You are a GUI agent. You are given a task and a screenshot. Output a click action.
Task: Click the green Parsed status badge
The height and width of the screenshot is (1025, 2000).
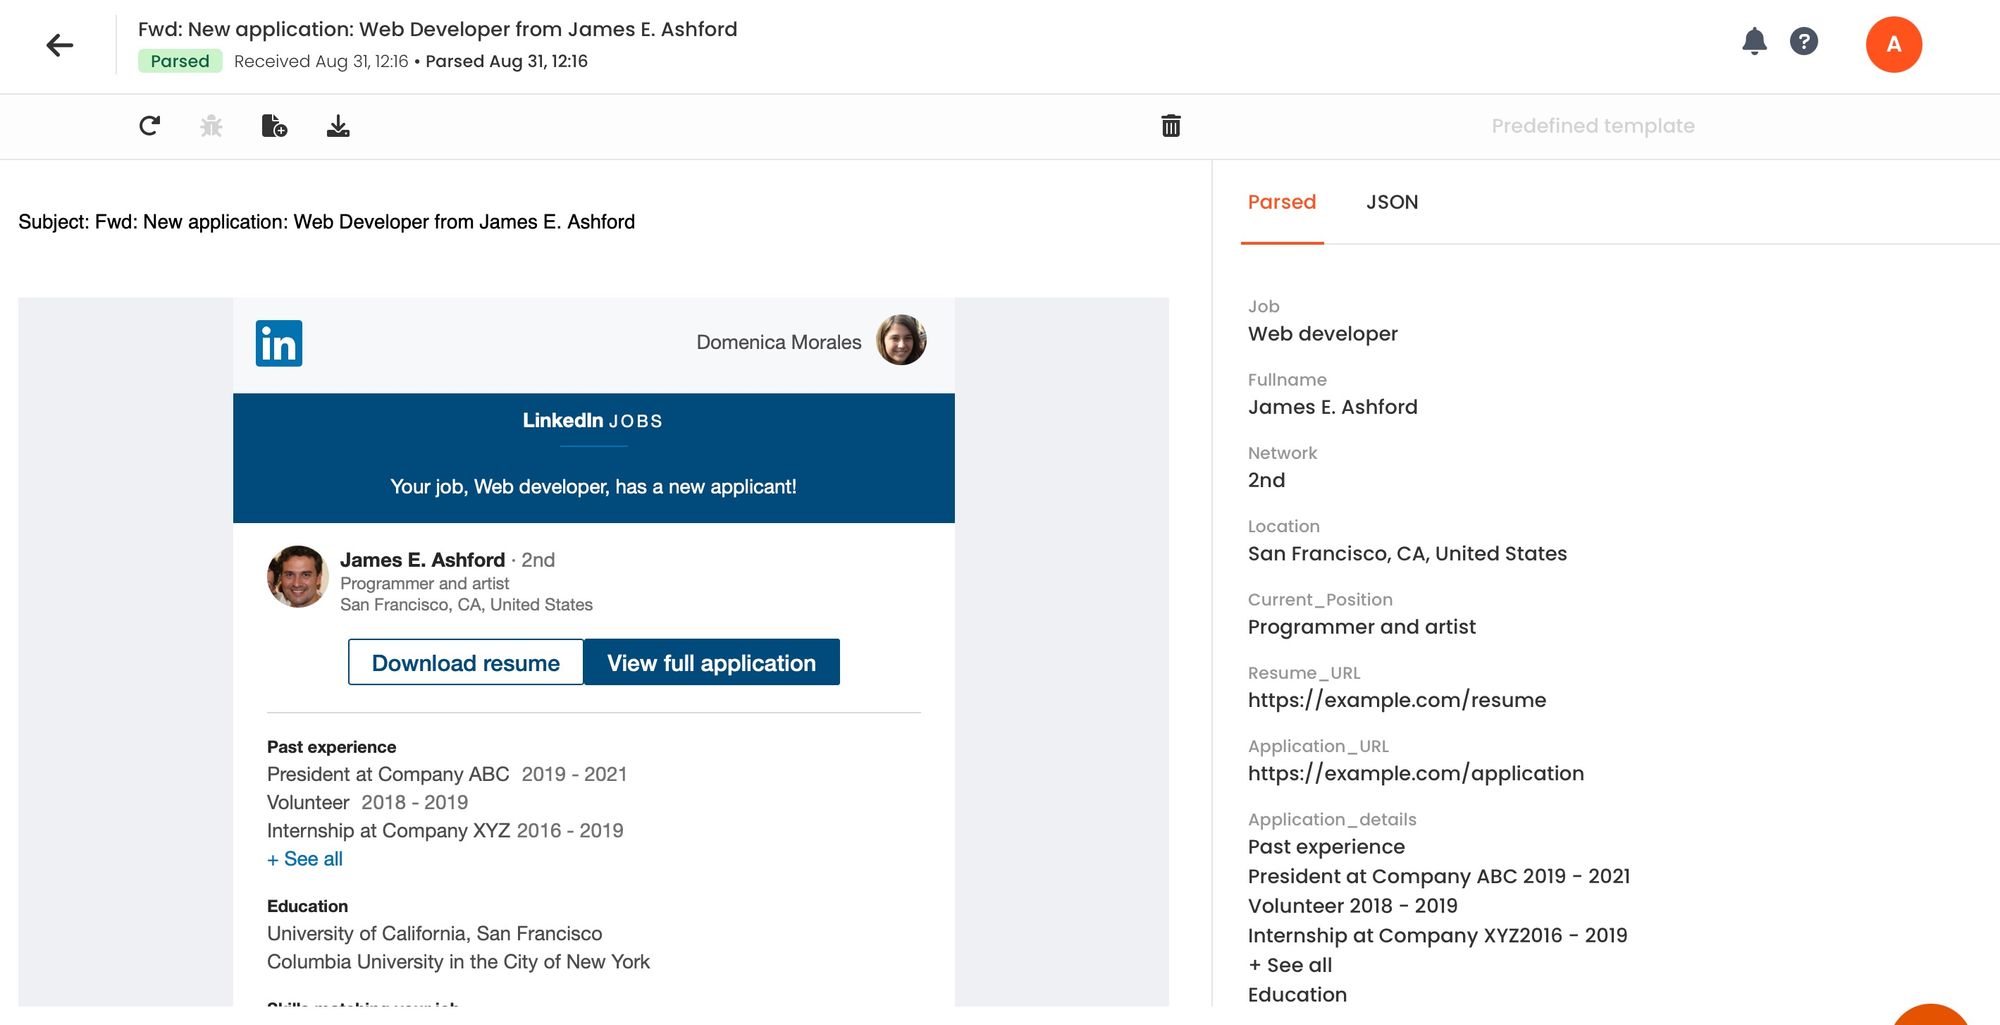[x=180, y=61]
